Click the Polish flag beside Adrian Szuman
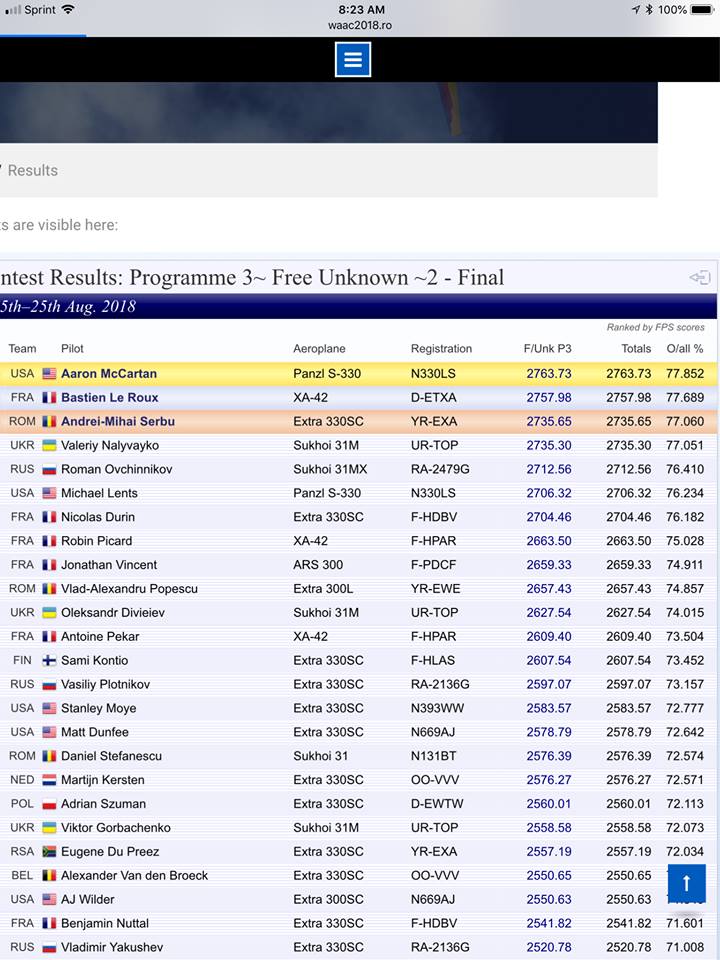The image size is (720, 960). click(49, 804)
